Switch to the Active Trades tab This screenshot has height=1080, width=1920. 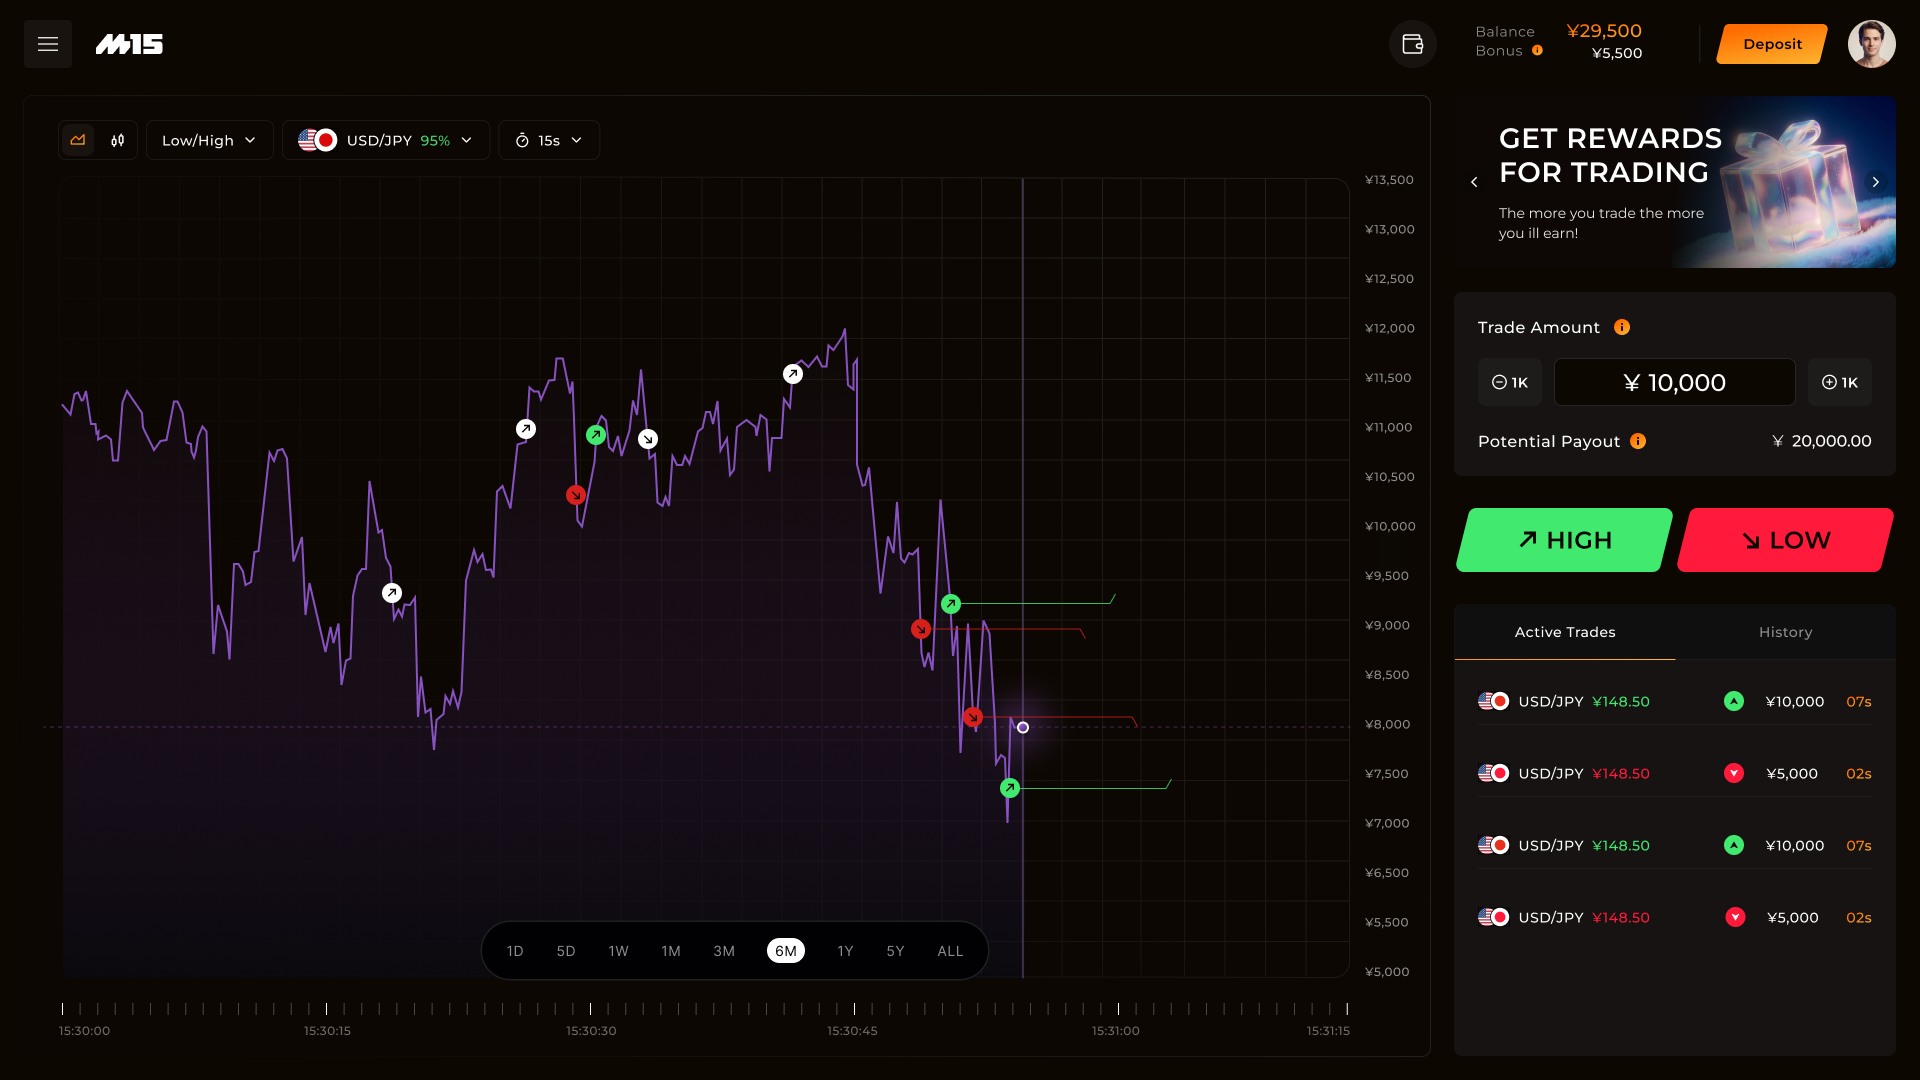tap(1564, 632)
